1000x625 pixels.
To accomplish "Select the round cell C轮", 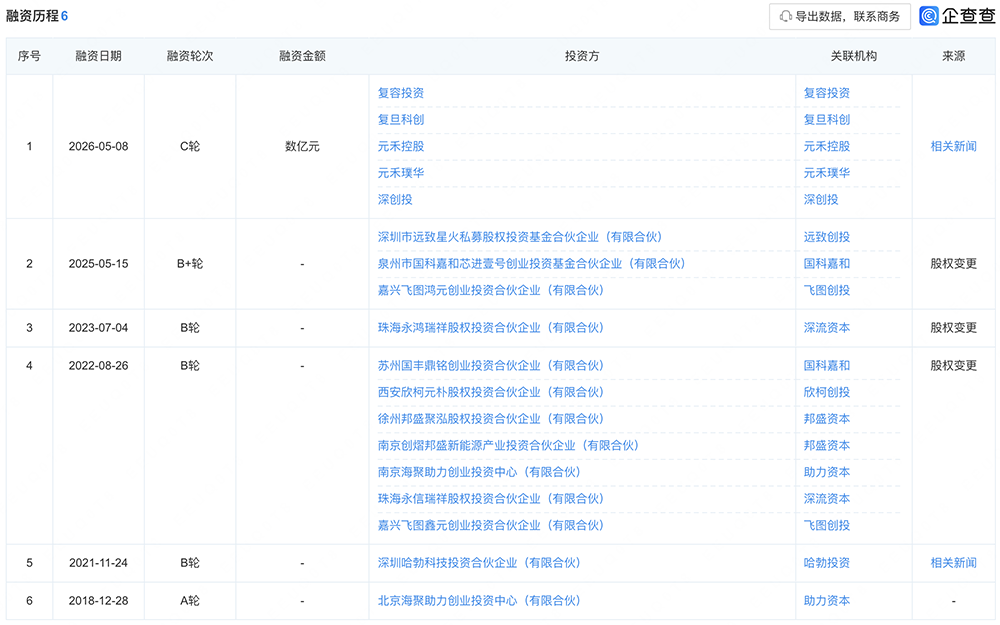I will (190, 147).
